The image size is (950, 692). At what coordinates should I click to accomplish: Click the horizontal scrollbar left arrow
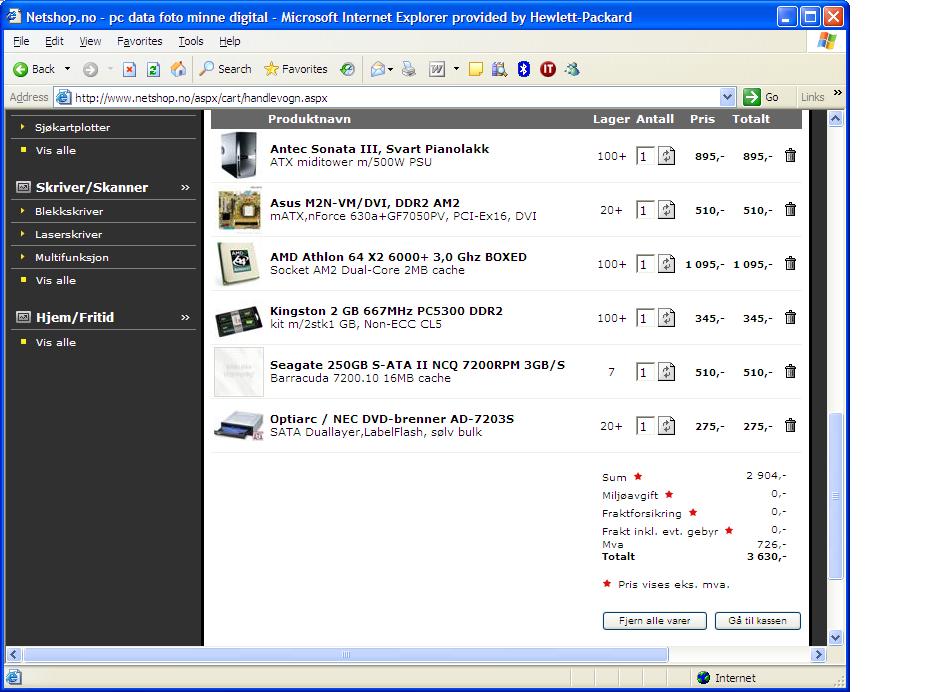click(x=13, y=654)
